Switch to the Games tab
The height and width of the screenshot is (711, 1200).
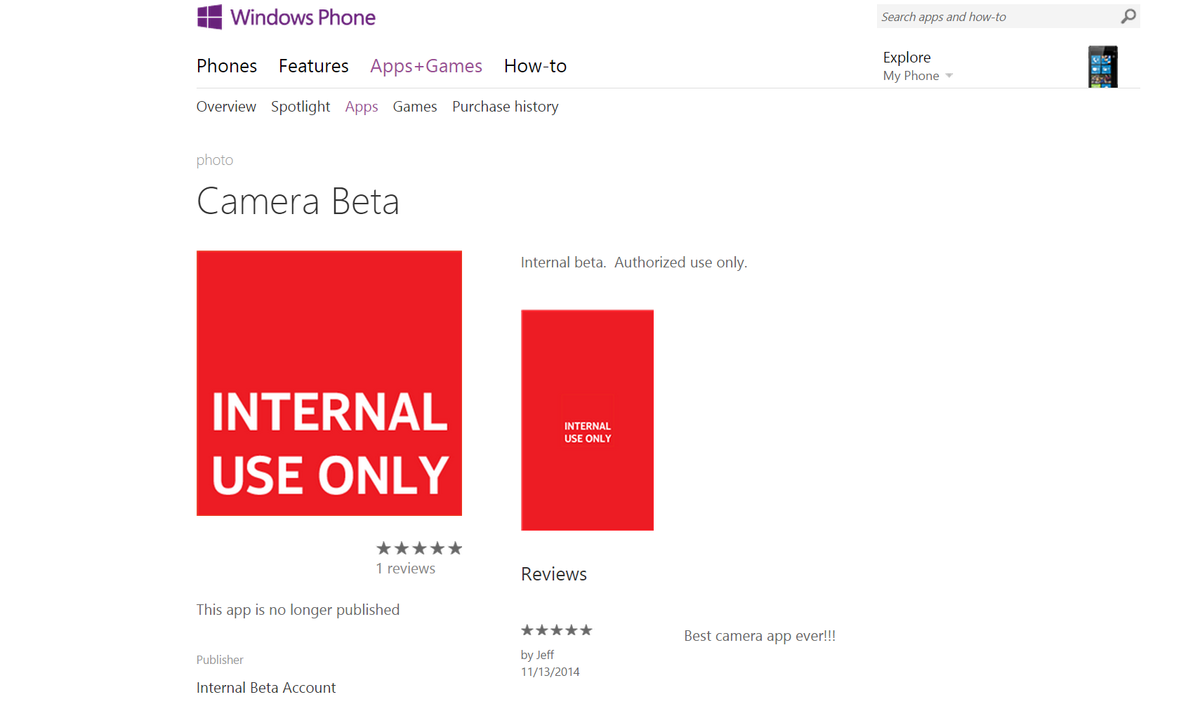point(414,106)
